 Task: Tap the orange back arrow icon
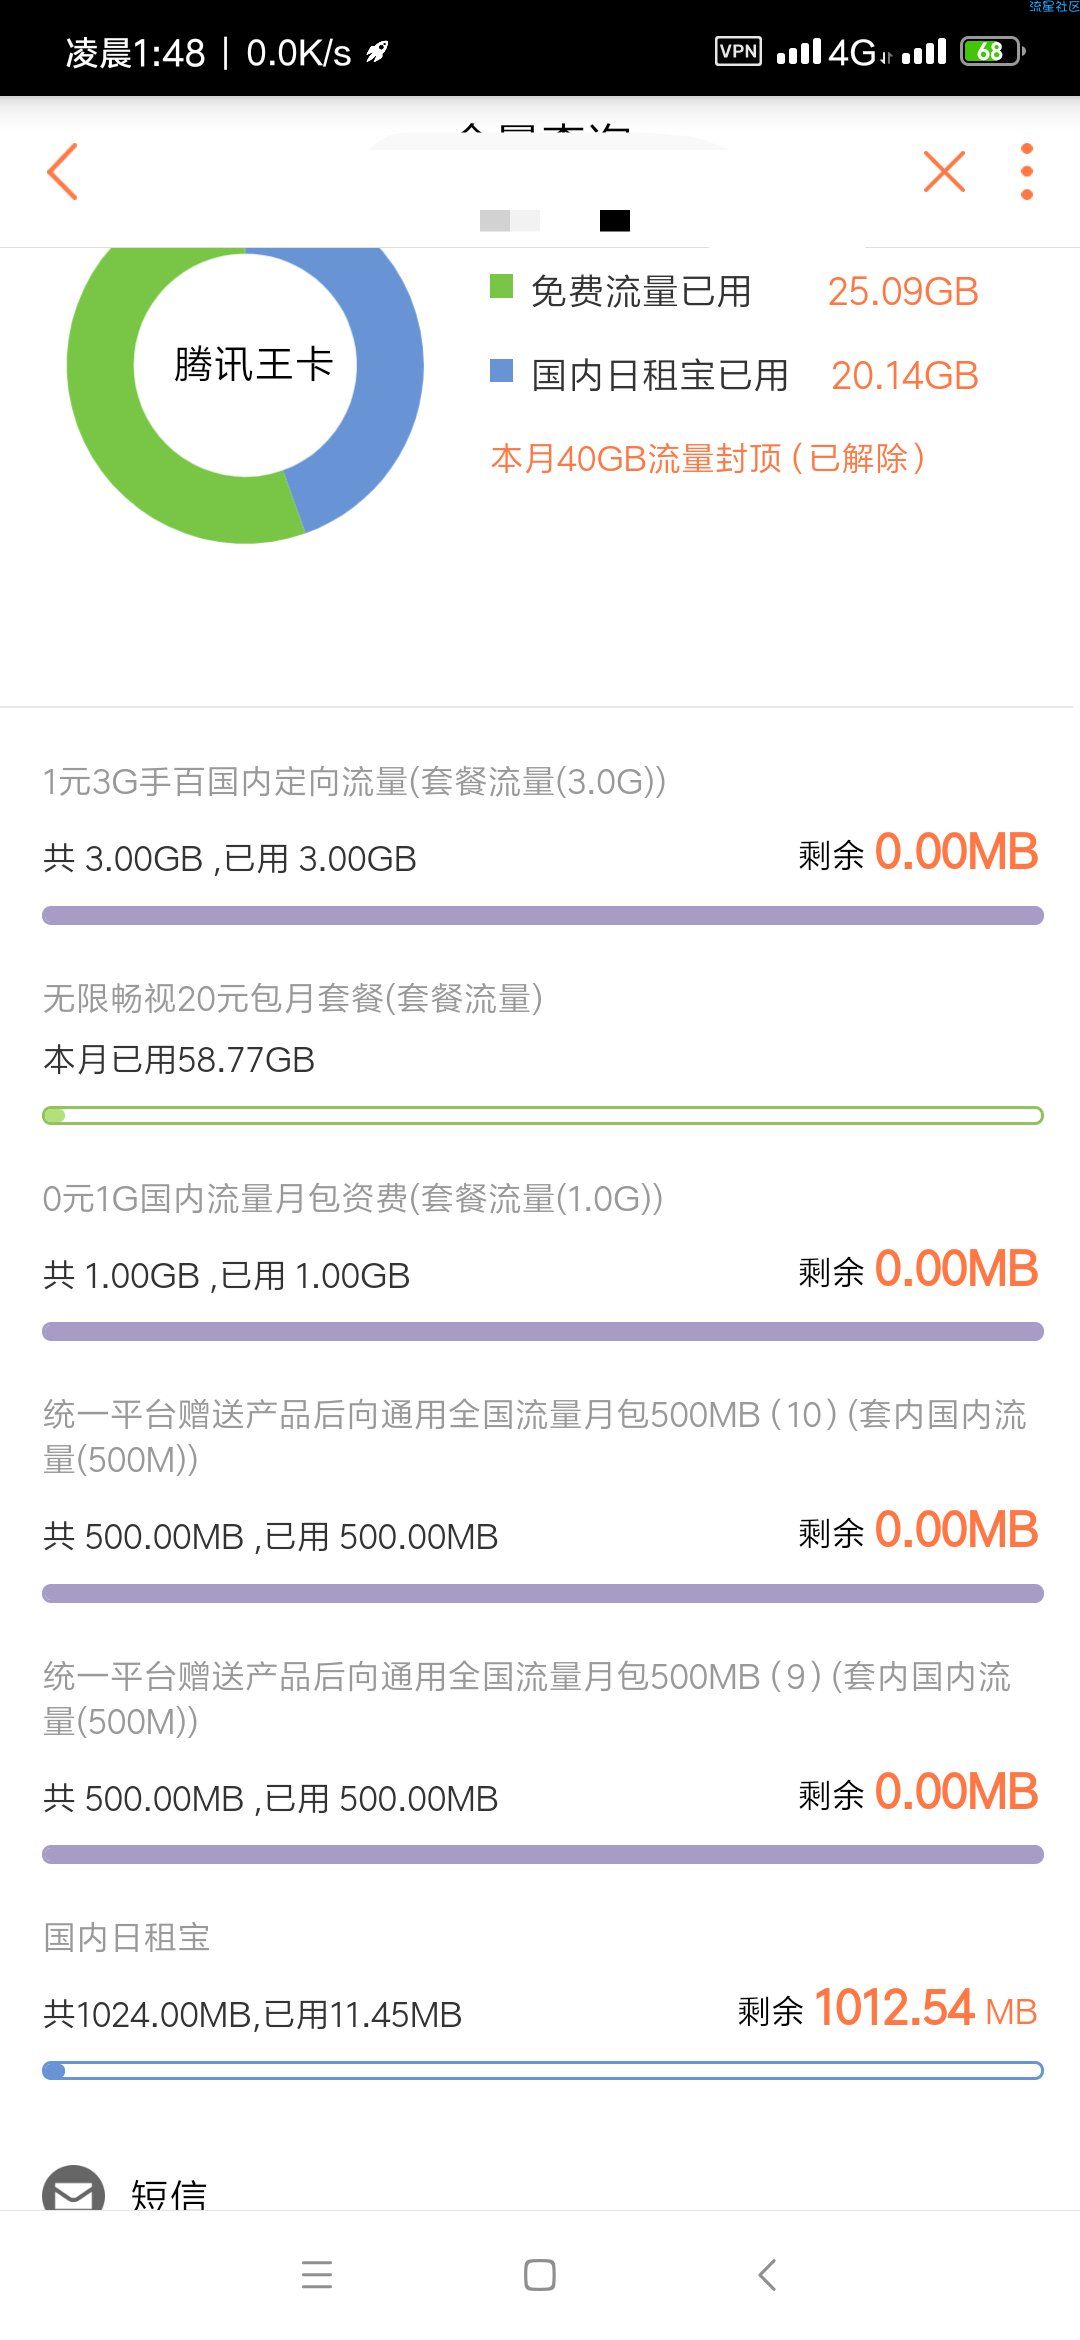(62, 171)
